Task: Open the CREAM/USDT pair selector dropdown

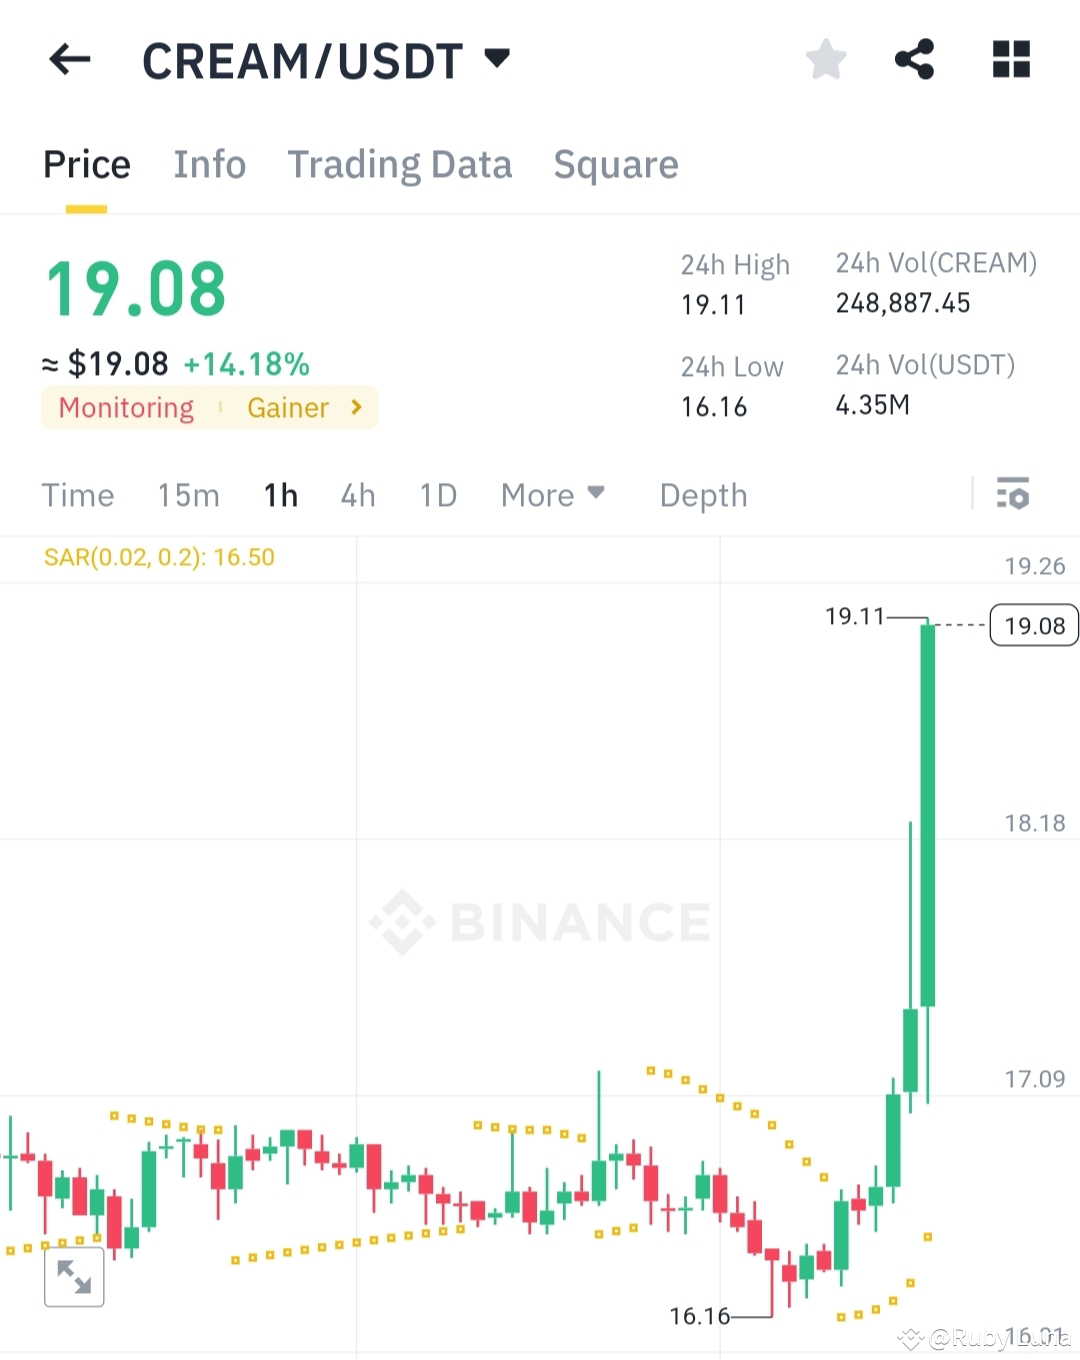Action: point(497,58)
